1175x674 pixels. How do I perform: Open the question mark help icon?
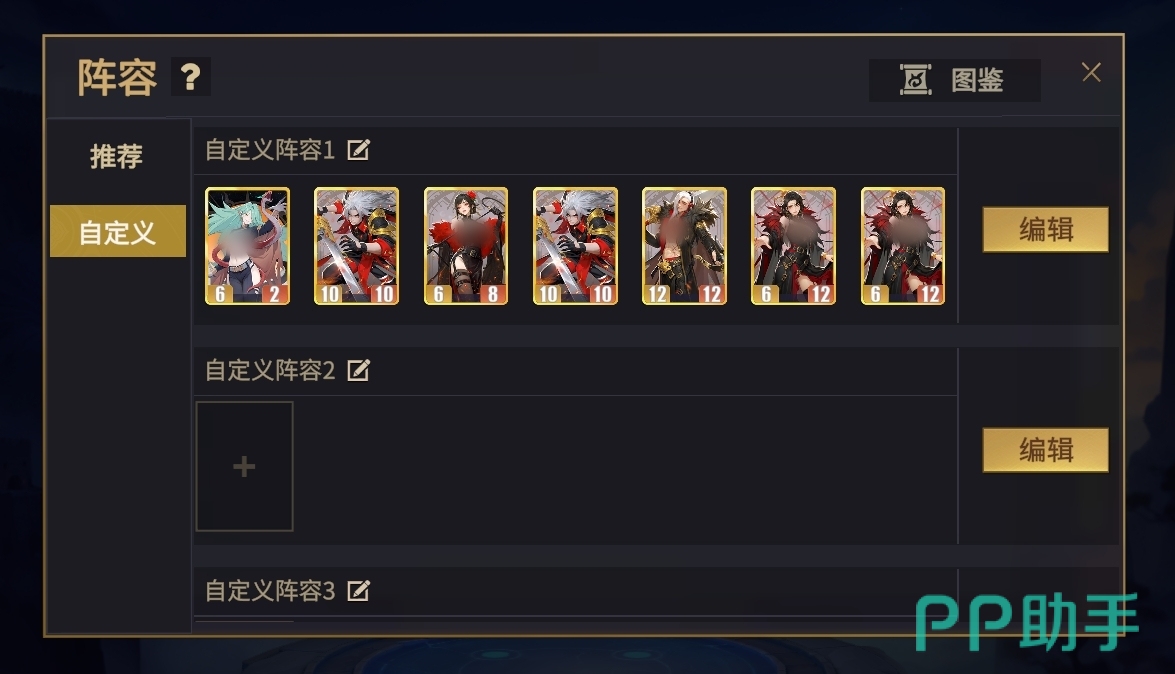click(190, 77)
